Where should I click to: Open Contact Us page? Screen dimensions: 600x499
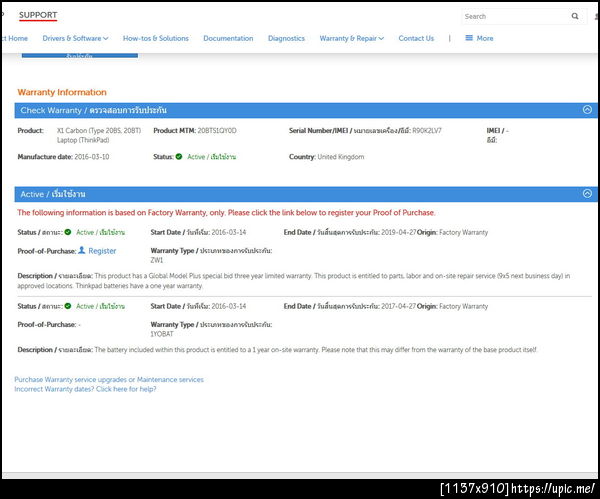[416, 38]
